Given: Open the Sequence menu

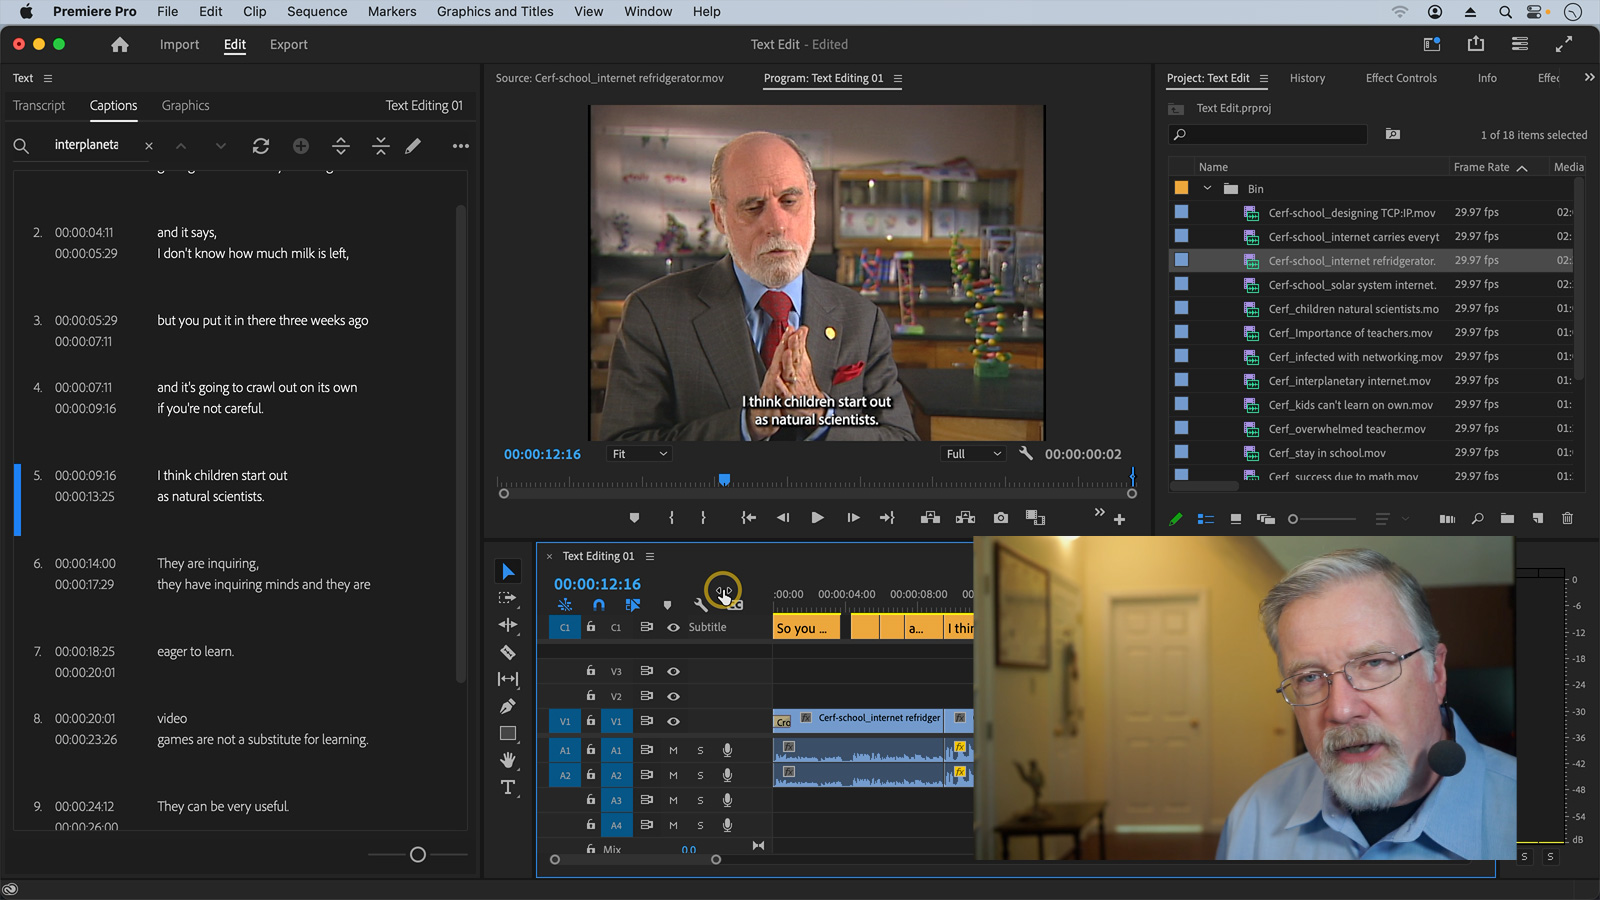Looking at the screenshot, I should click(x=317, y=12).
